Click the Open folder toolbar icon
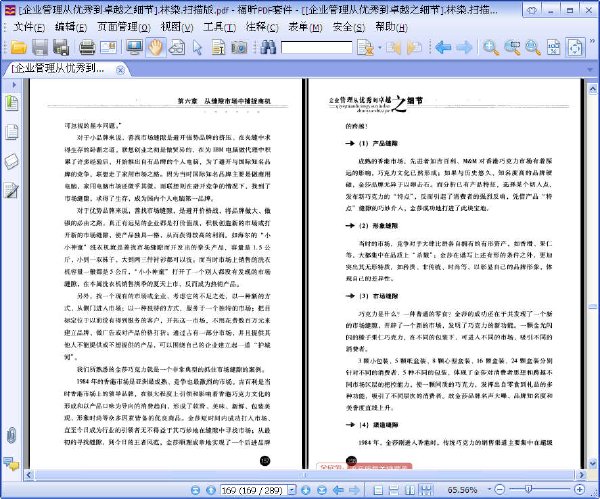This screenshot has width=600, height=499. 18,48
